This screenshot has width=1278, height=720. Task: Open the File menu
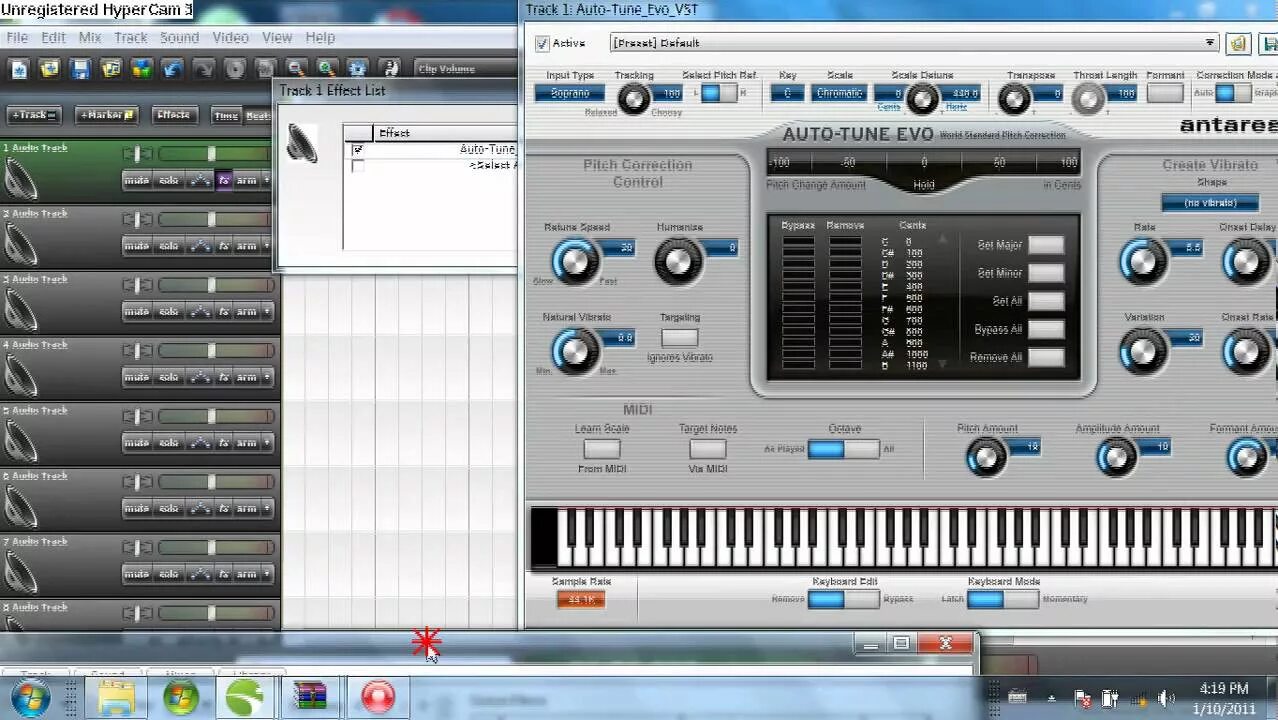(x=17, y=37)
